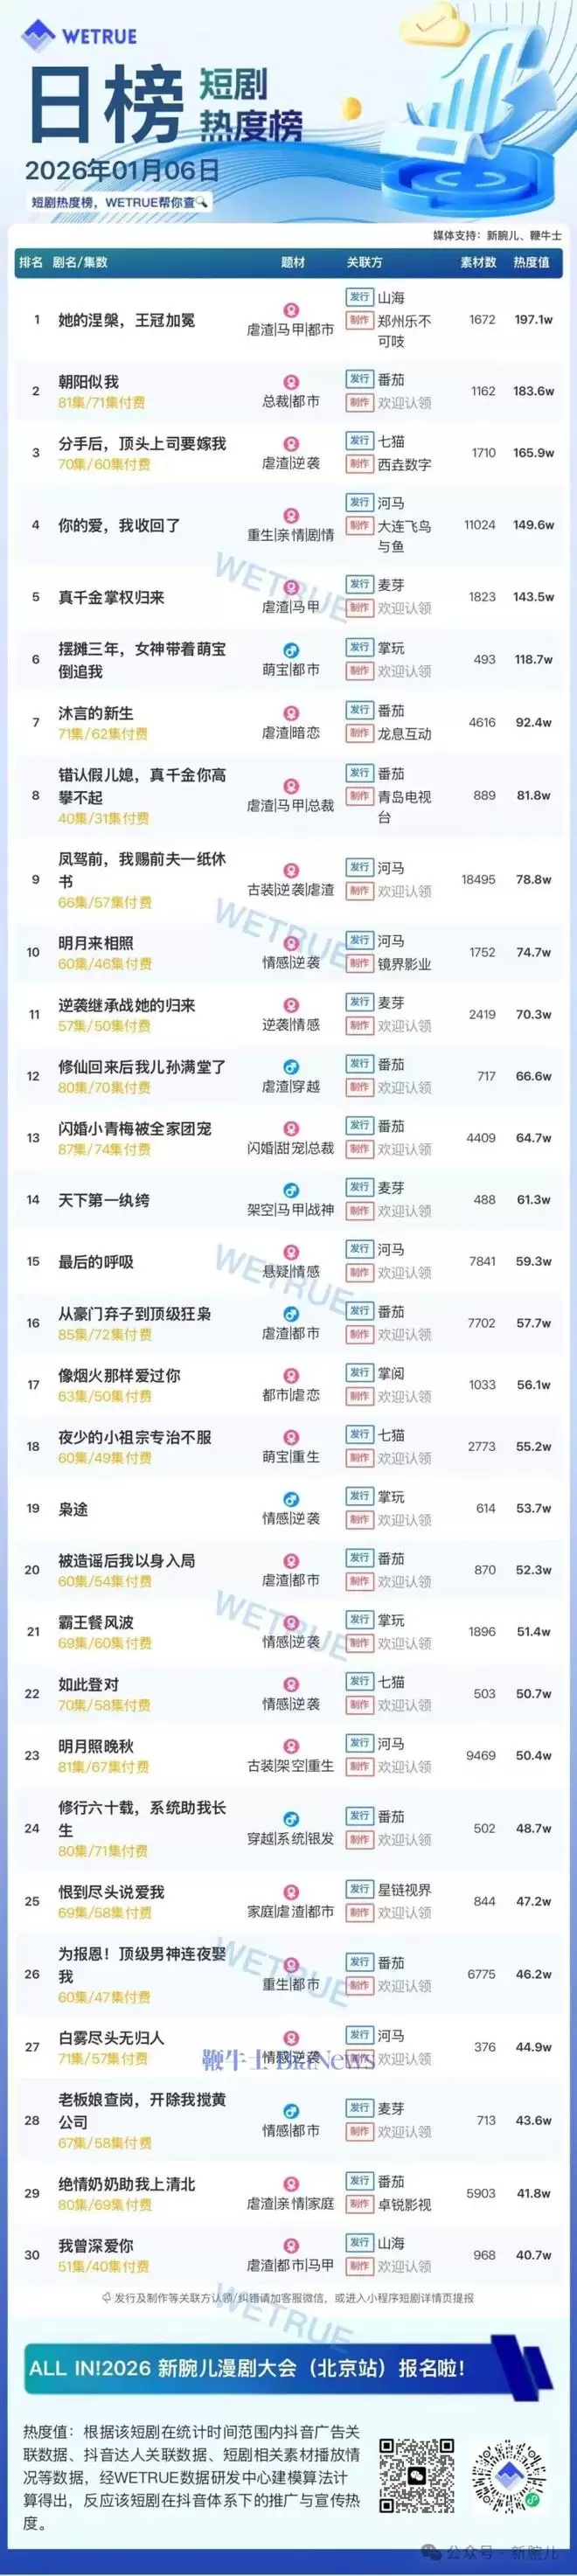Image resolution: width=577 pixels, height=2576 pixels.
Task: Select the 热度值 column header
Action: pyautogui.click(x=531, y=262)
